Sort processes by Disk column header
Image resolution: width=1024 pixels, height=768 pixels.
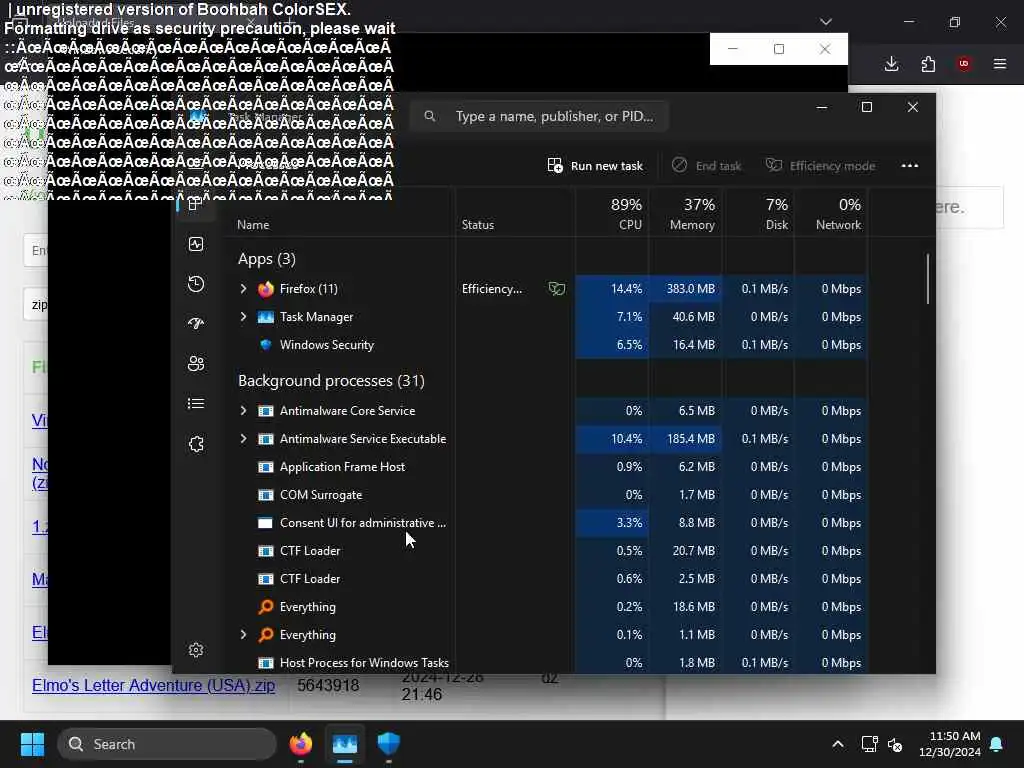pos(758,214)
